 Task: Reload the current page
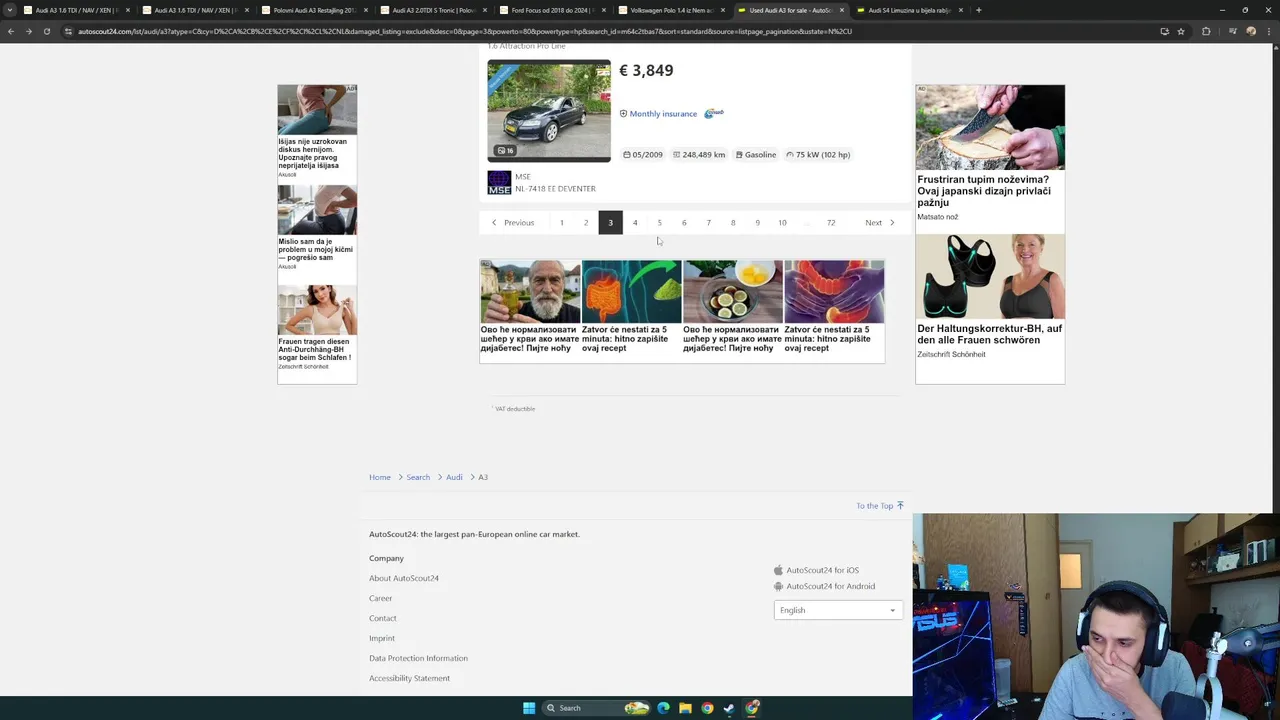click(x=46, y=31)
